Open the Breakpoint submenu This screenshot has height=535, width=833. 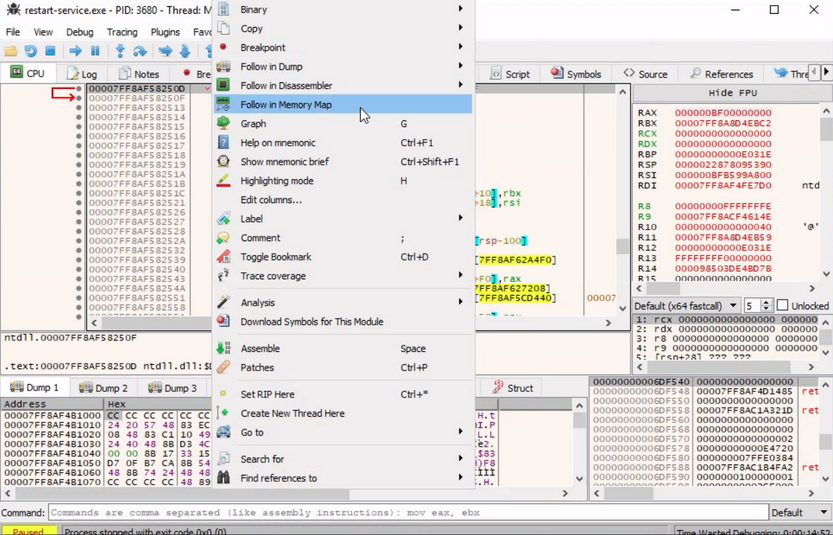263,48
